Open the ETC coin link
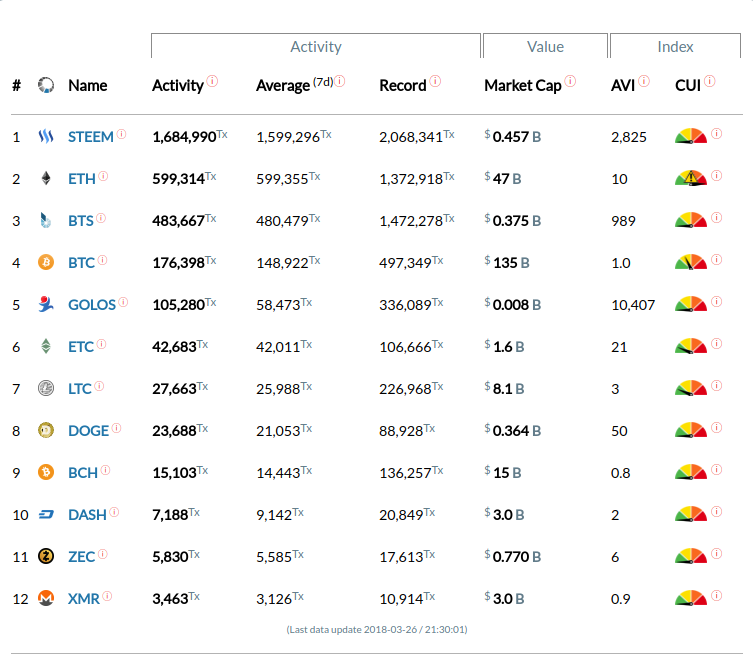Image resolution: width=753 pixels, height=672 pixels. pyautogui.click(x=81, y=347)
